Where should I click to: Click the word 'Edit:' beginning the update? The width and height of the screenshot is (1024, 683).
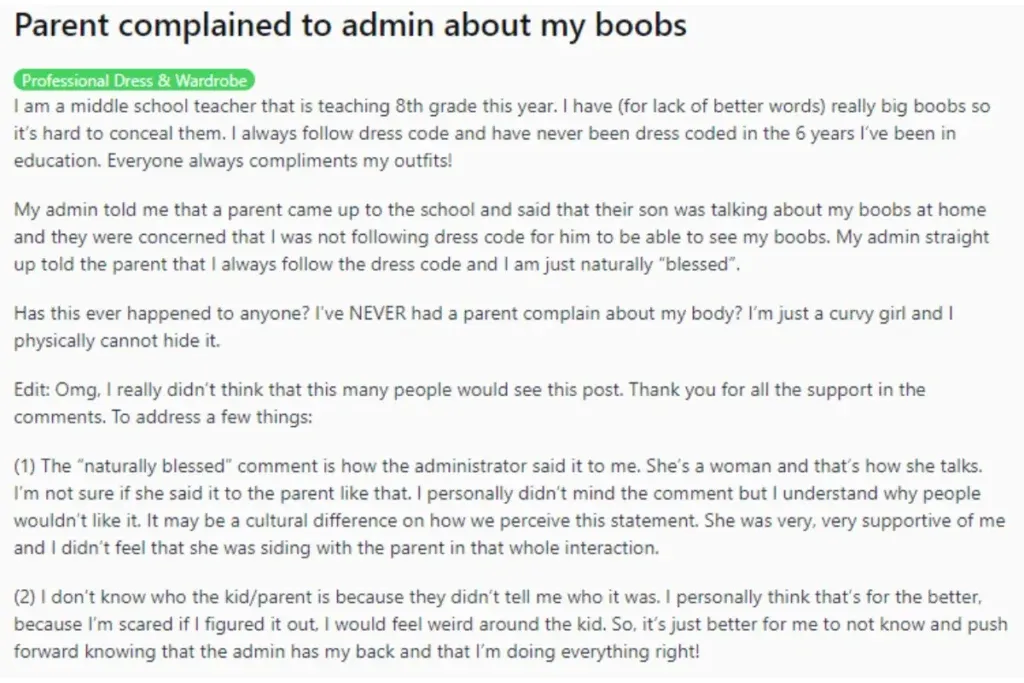click(32, 390)
